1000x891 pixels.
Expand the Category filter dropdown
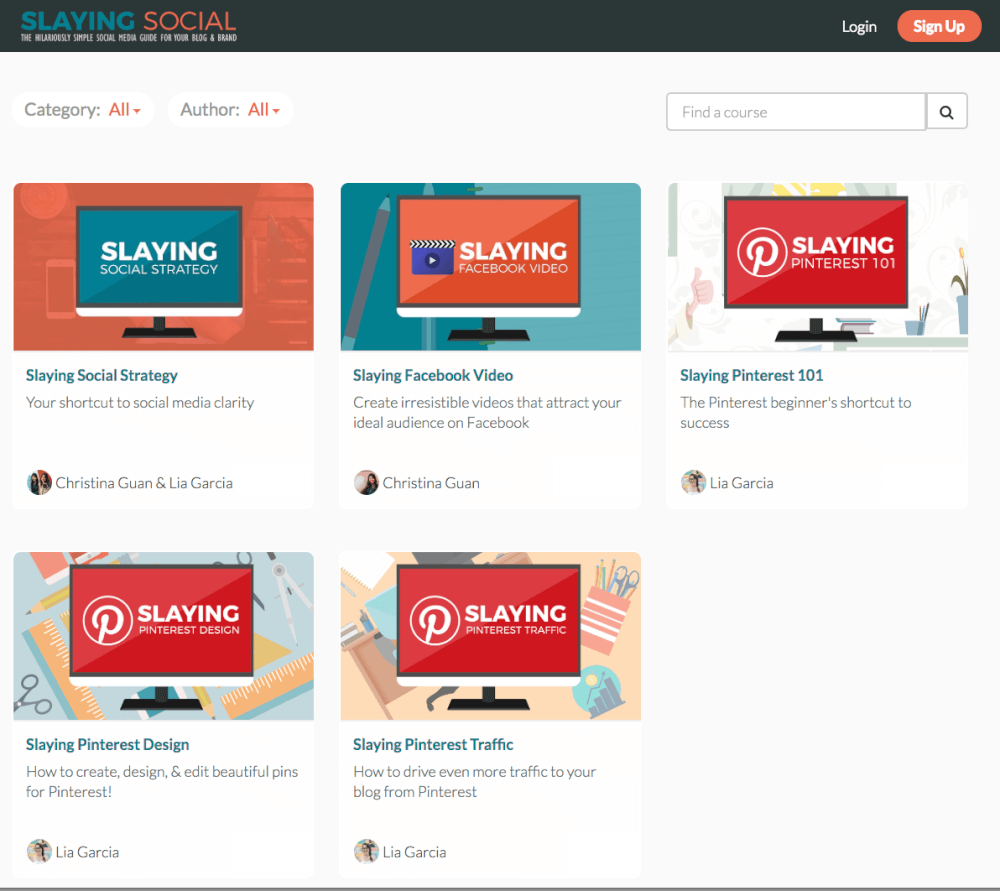click(x=82, y=110)
